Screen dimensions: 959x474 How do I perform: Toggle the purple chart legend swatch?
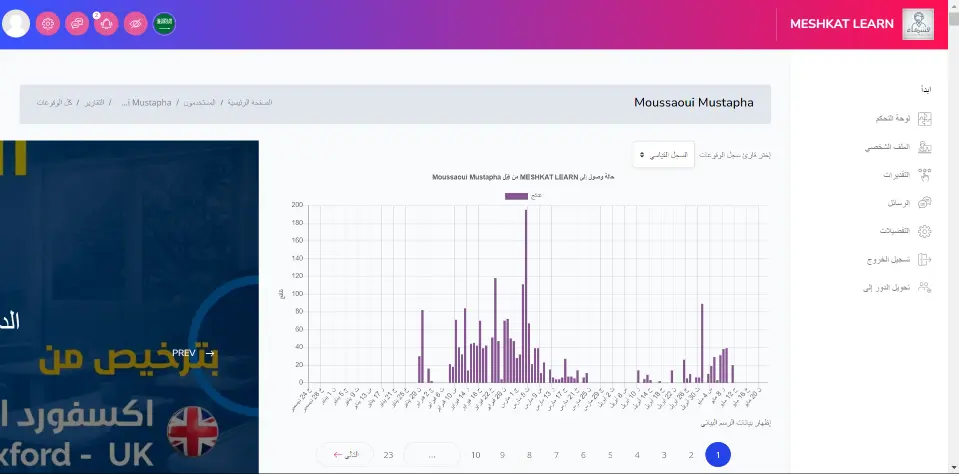tap(516, 196)
